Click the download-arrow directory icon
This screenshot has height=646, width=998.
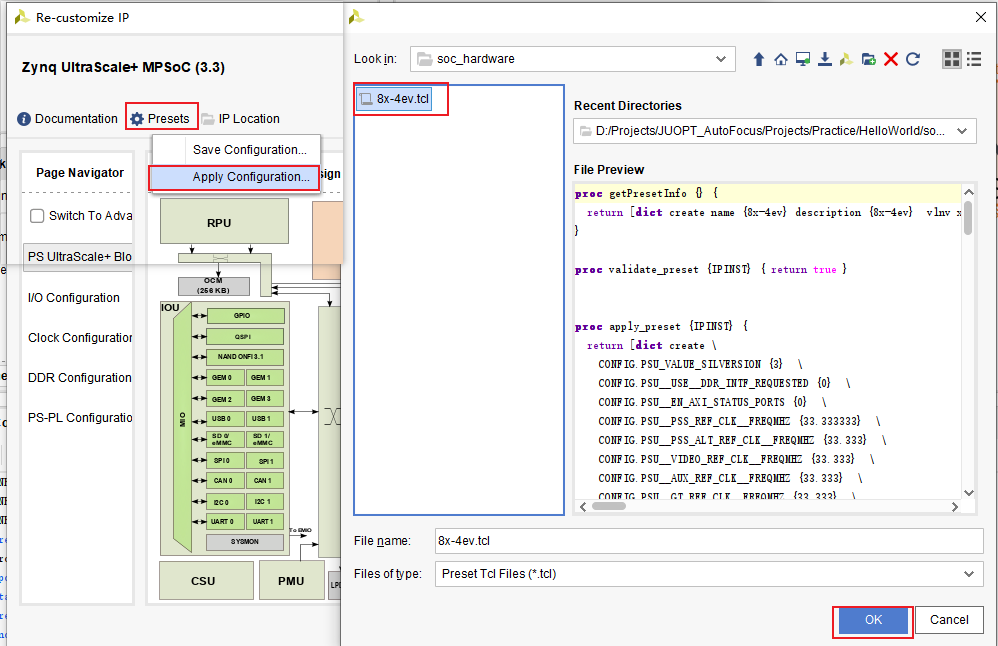pos(824,59)
